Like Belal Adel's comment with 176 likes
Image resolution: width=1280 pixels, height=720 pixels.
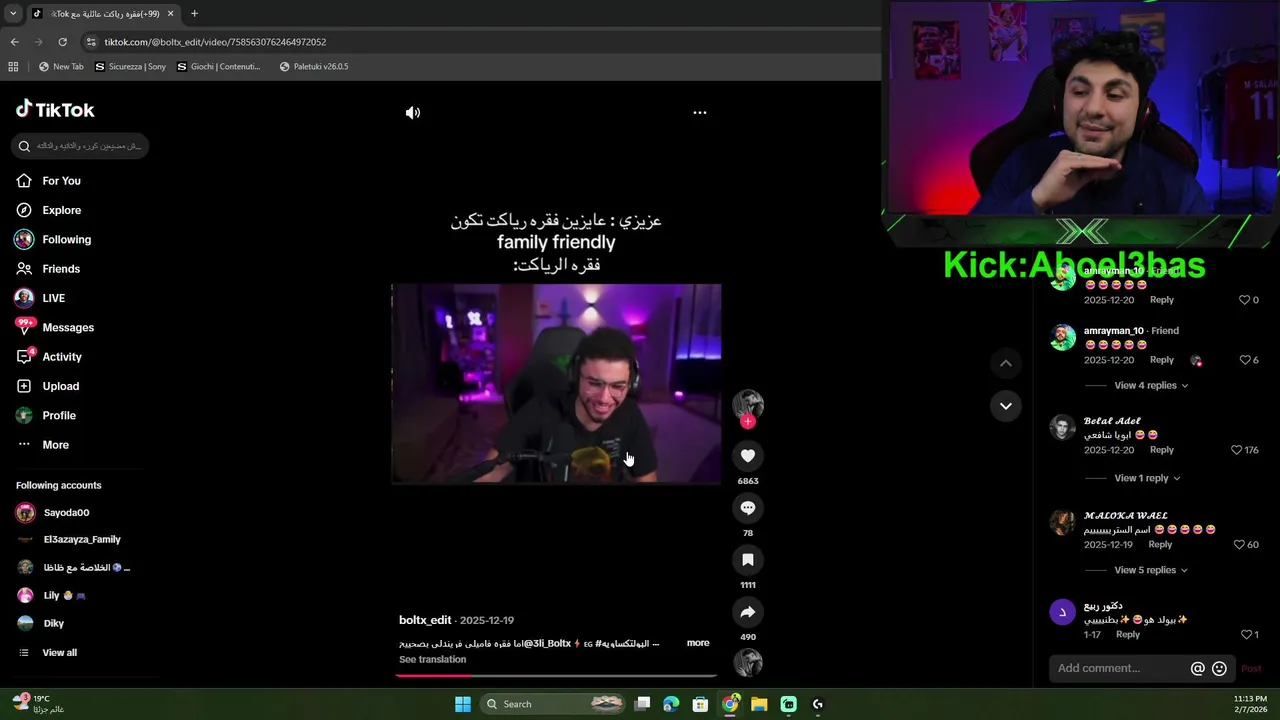(x=1237, y=450)
